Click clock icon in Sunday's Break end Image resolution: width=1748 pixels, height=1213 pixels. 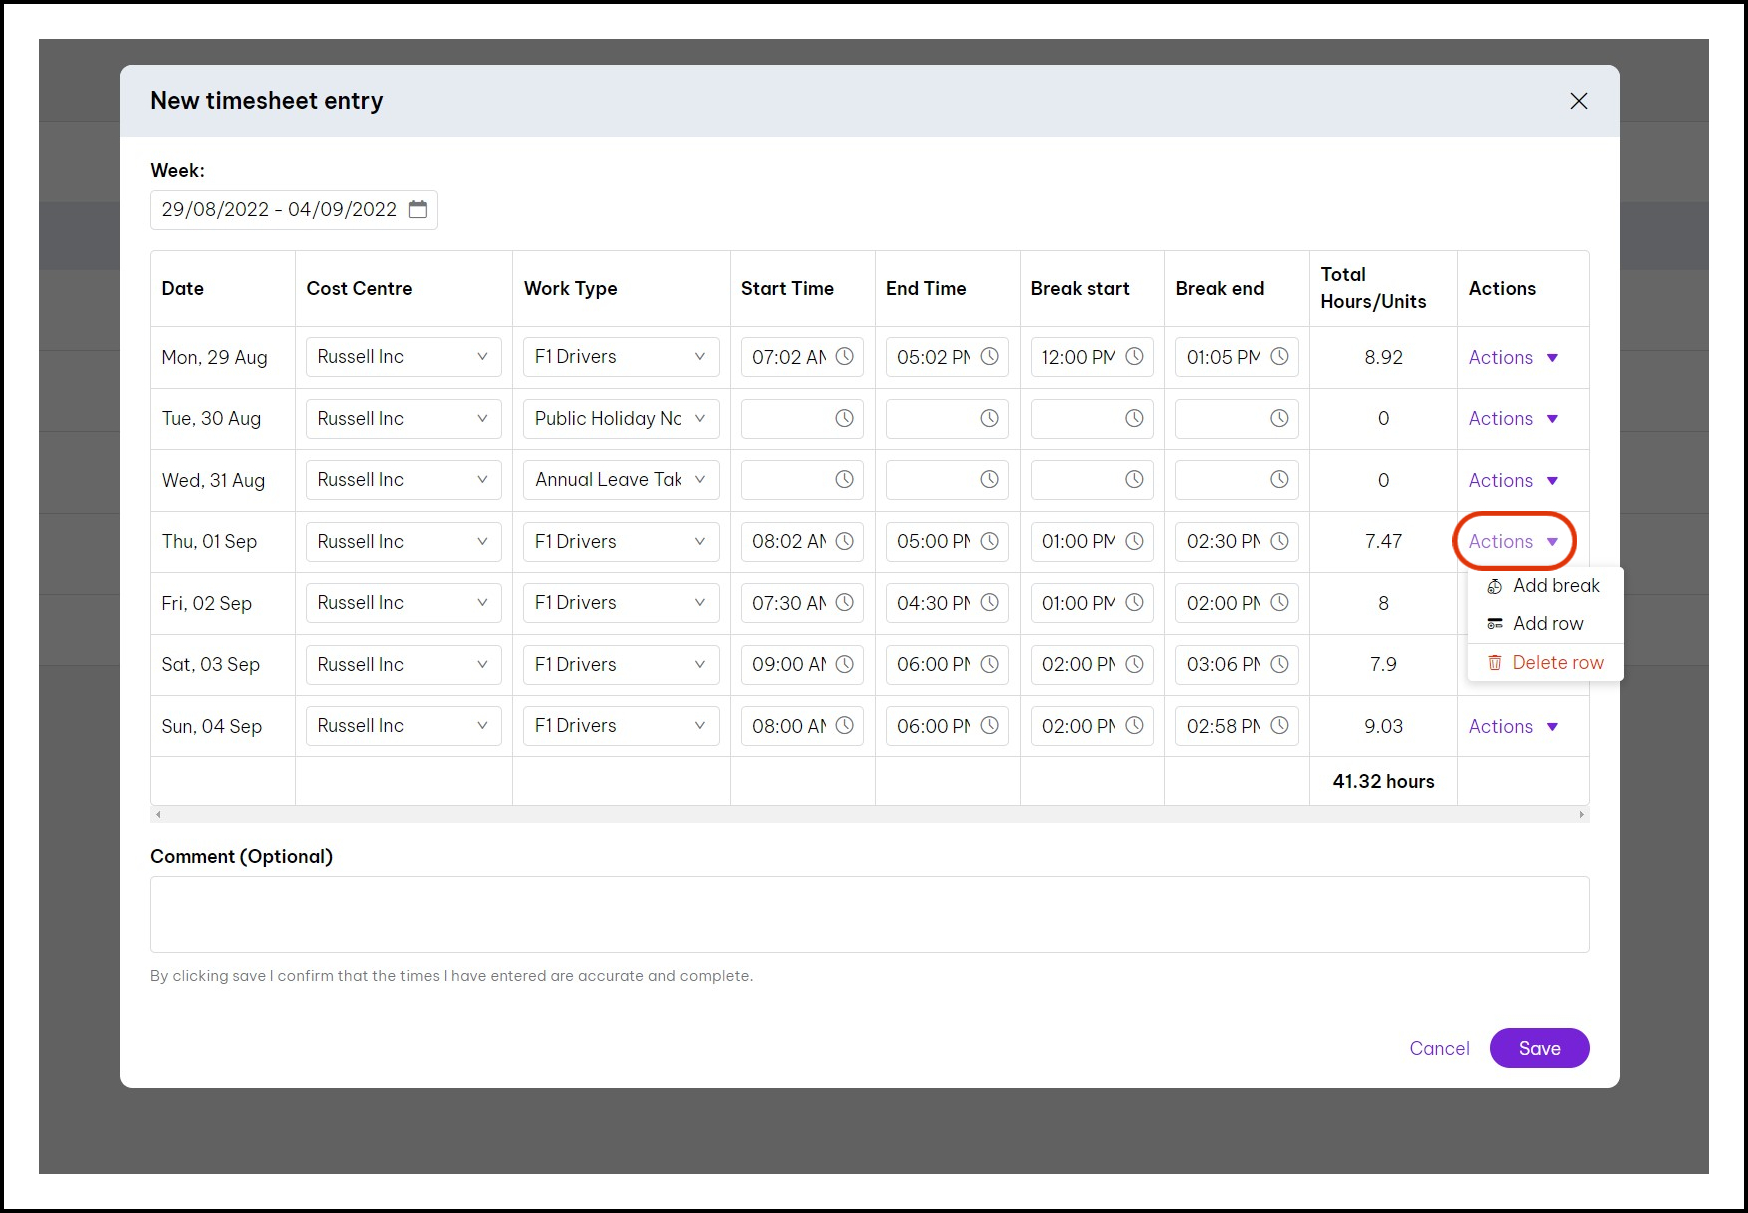coord(1279,726)
